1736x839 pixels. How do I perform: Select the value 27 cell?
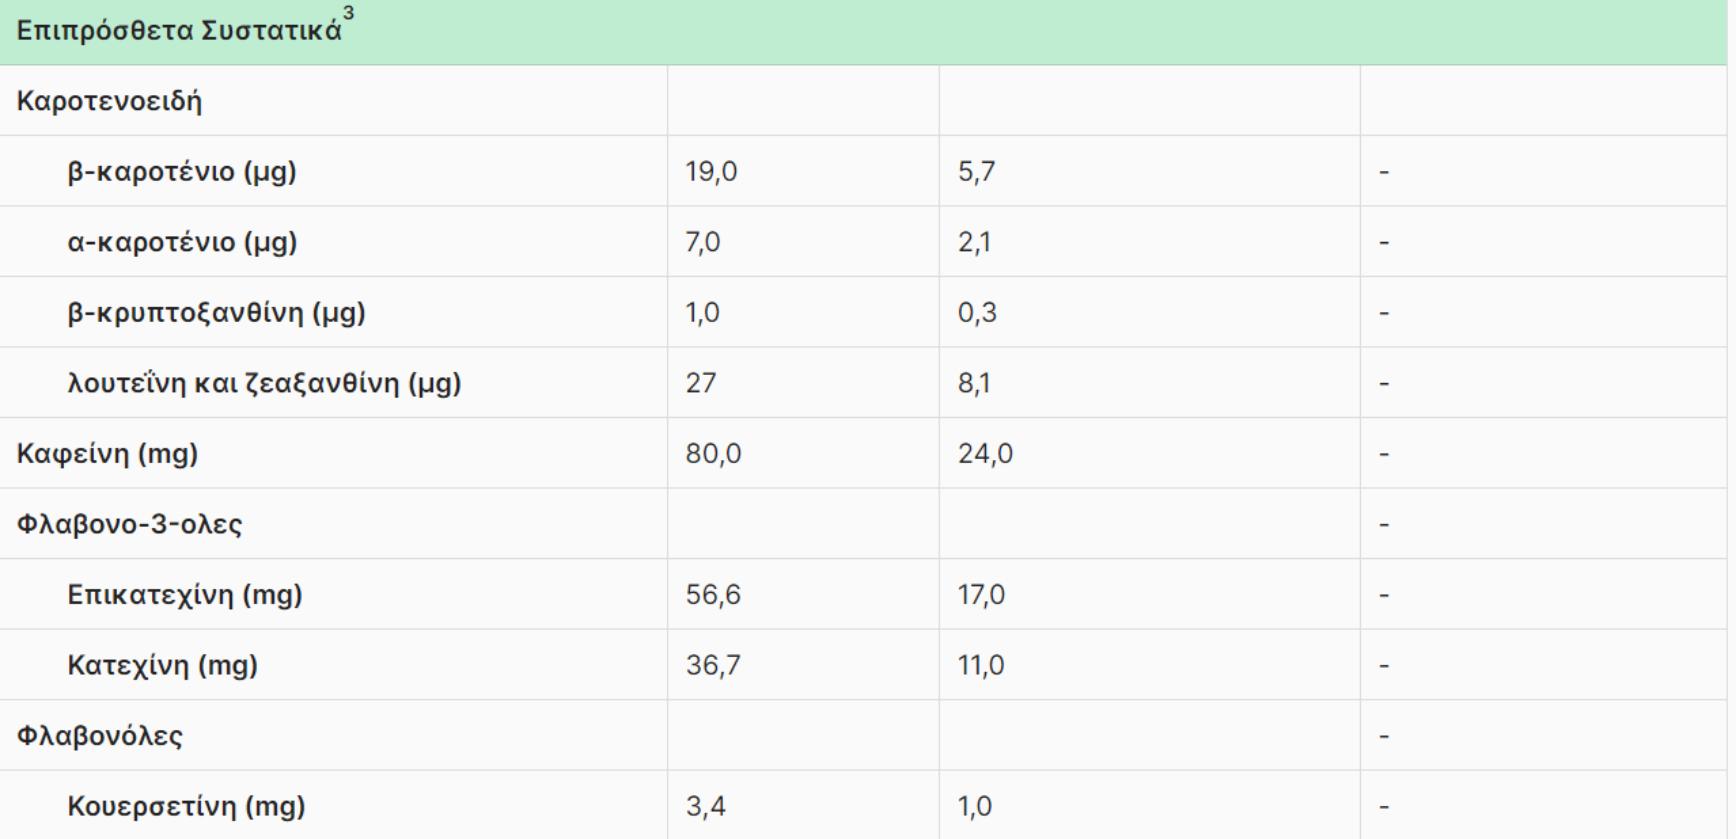[700, 383]
